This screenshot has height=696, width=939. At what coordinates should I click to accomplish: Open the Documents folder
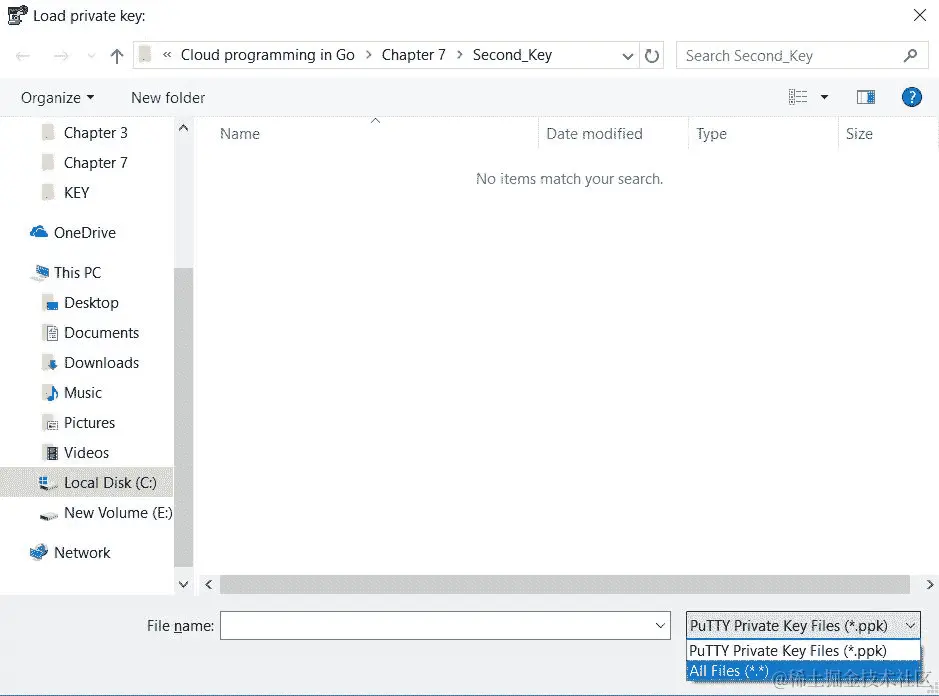tap(101, 332)
